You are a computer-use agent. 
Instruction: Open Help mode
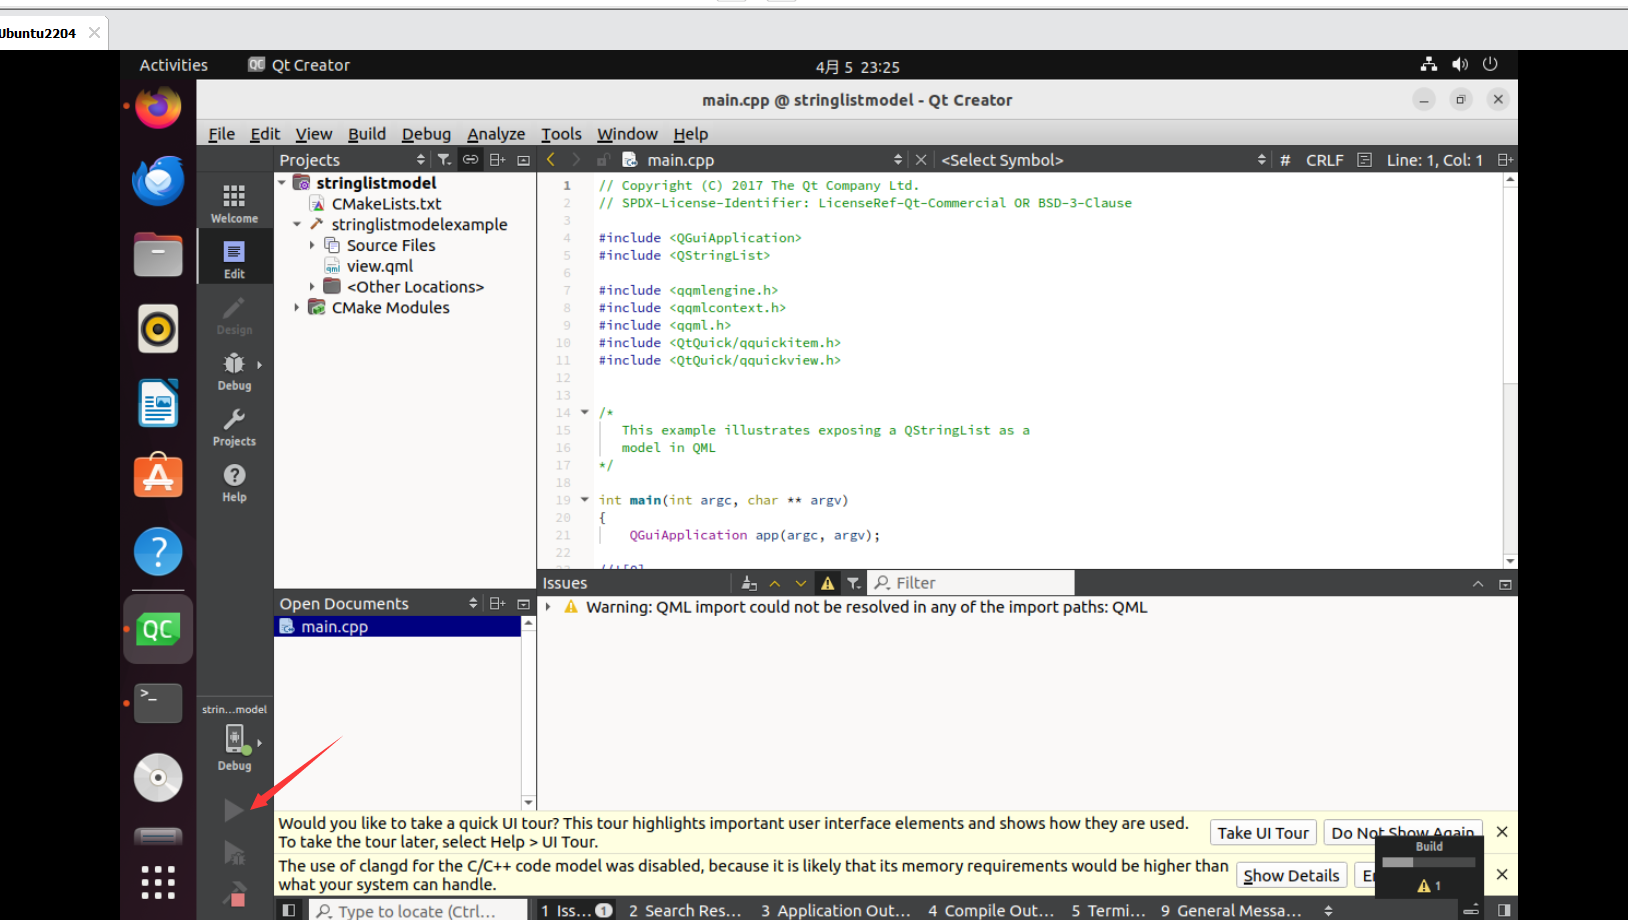tap(234, 483)
